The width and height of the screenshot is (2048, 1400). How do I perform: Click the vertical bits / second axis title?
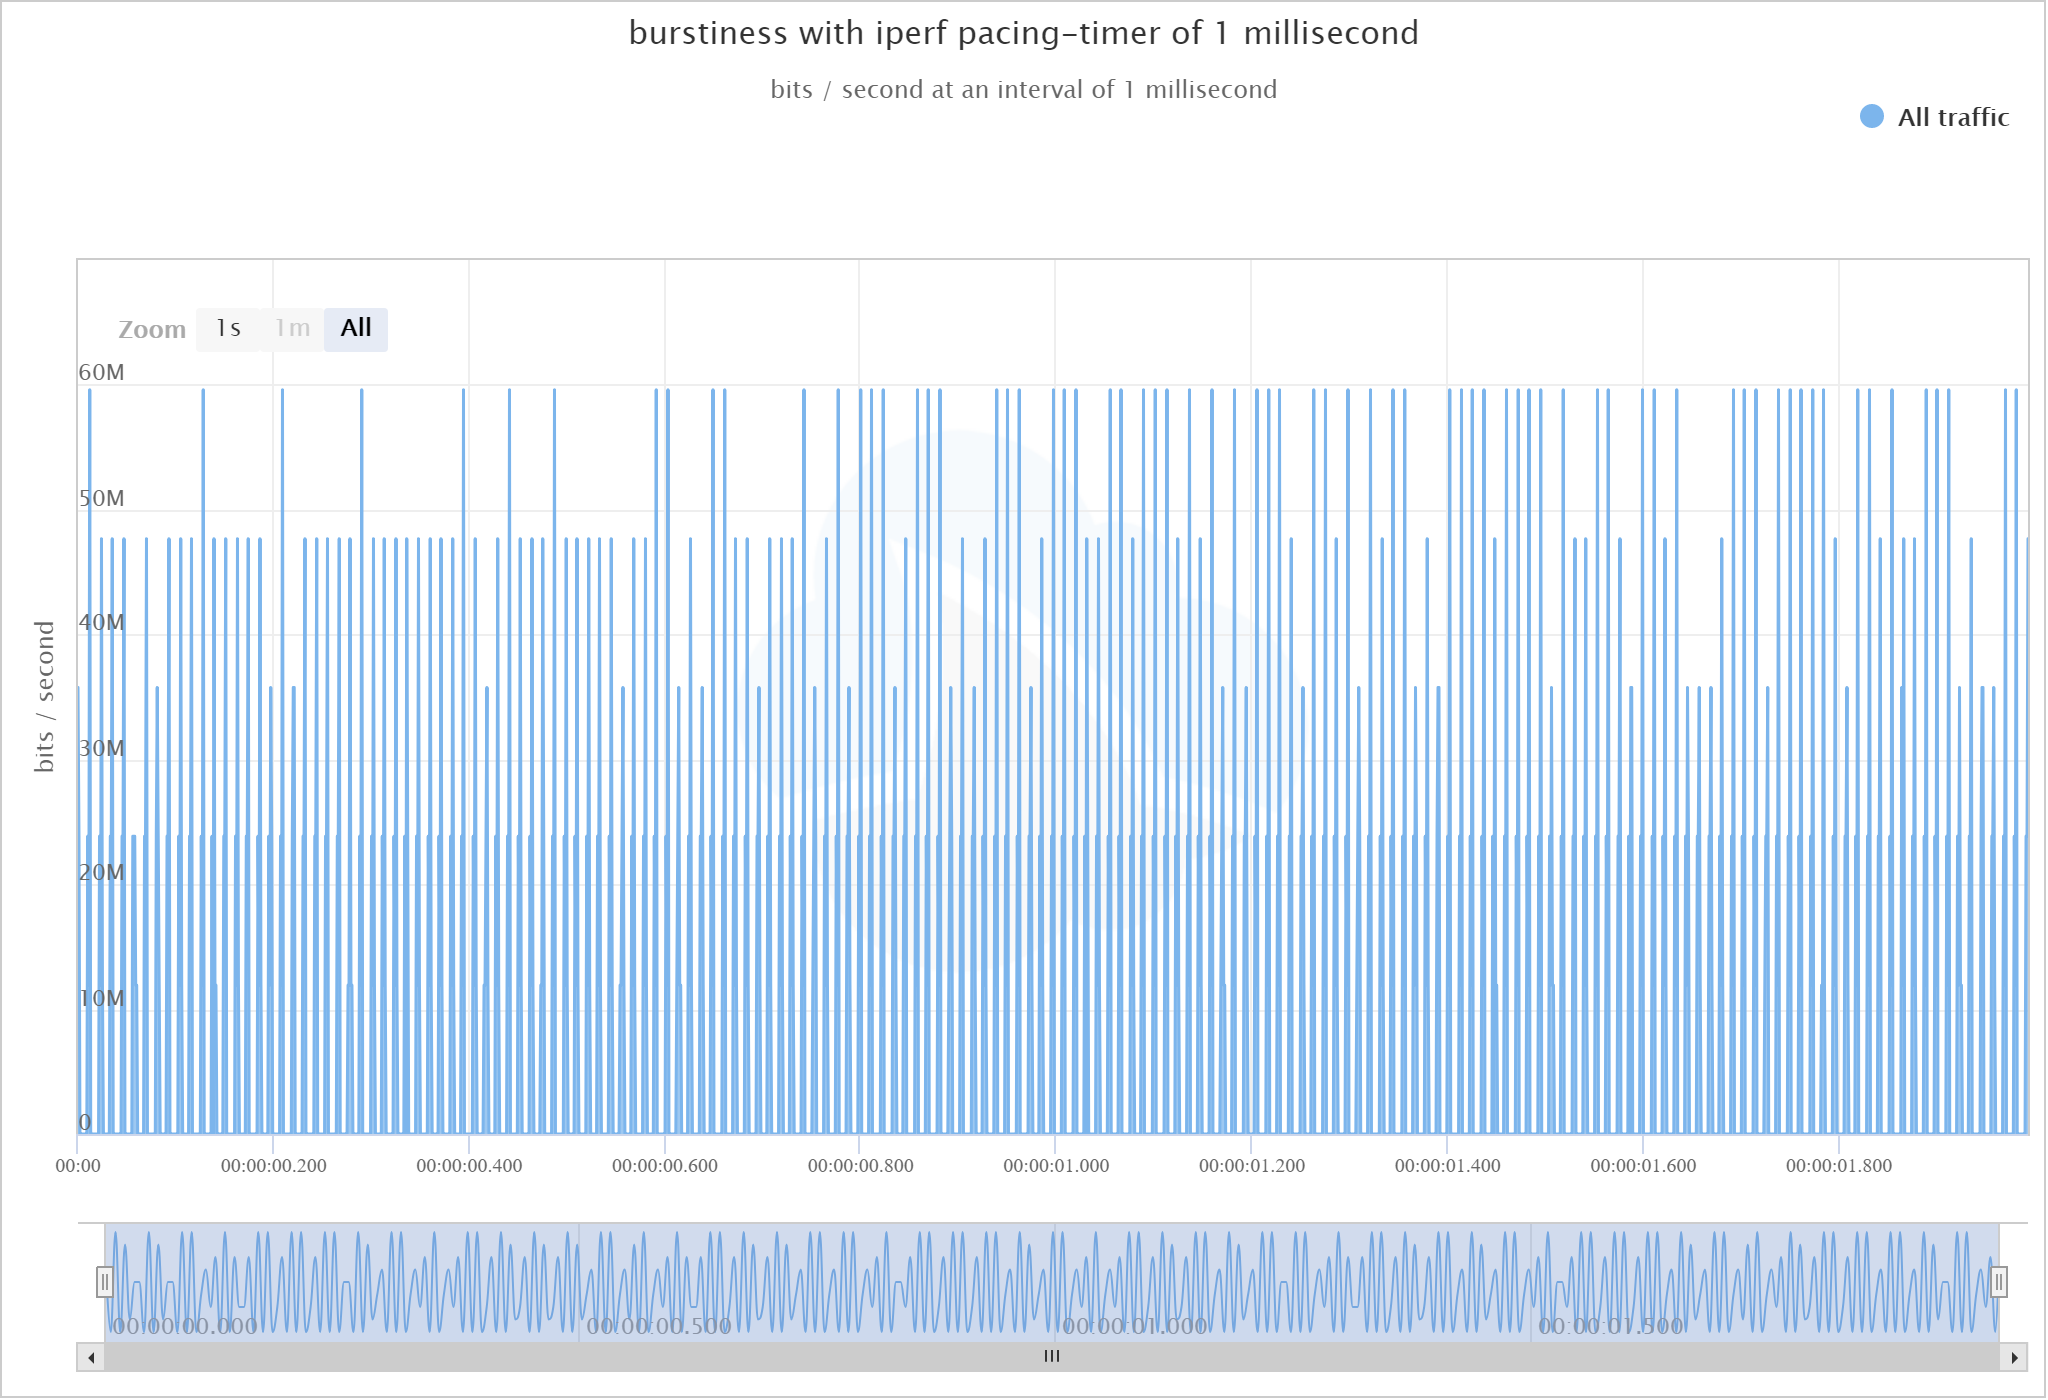click(44, 696)
